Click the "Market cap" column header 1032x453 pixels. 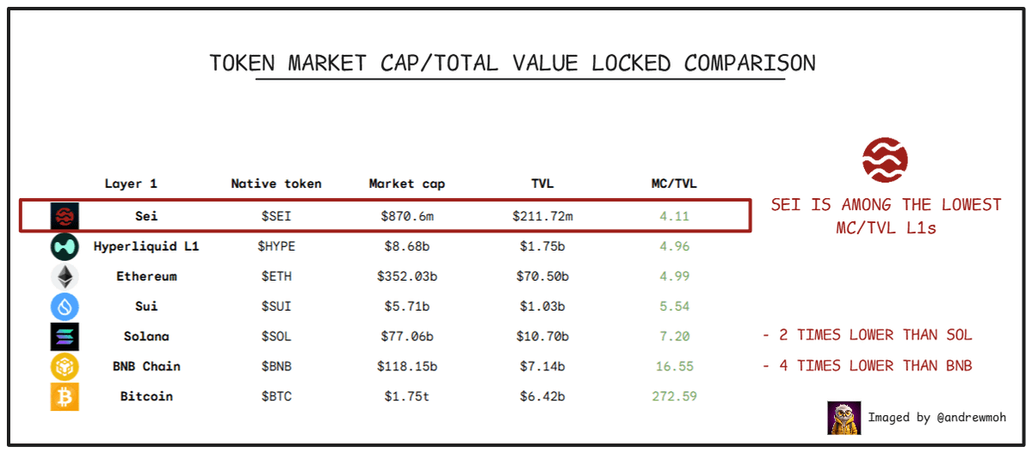pos(407,184)
